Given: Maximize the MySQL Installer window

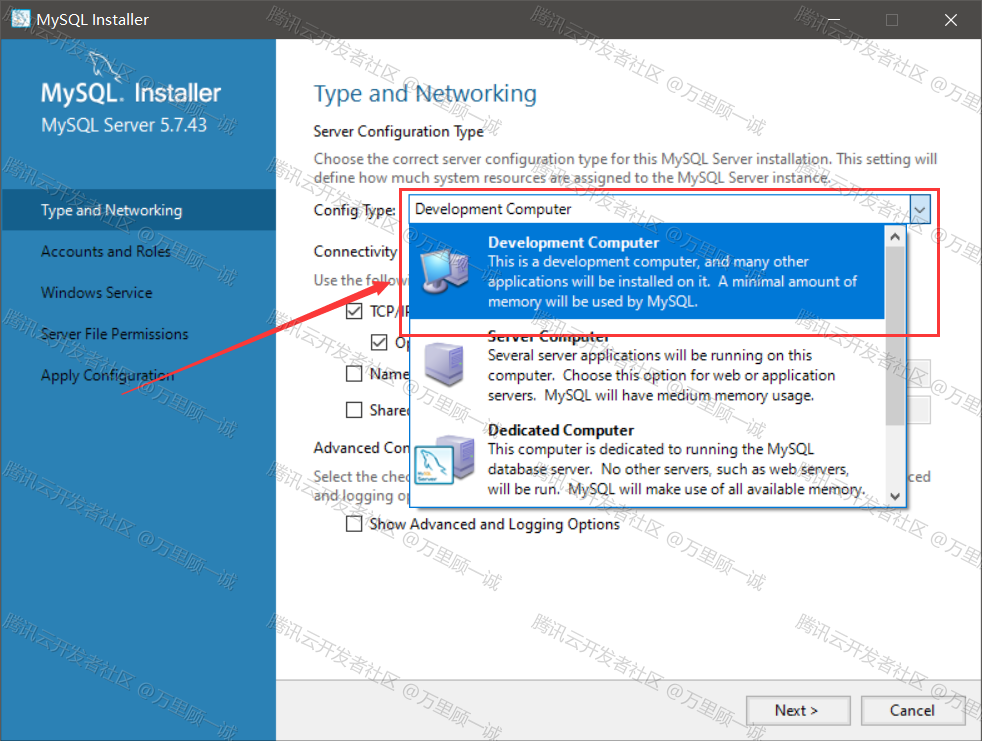Looking at the screenshot, I should point(892,20).
